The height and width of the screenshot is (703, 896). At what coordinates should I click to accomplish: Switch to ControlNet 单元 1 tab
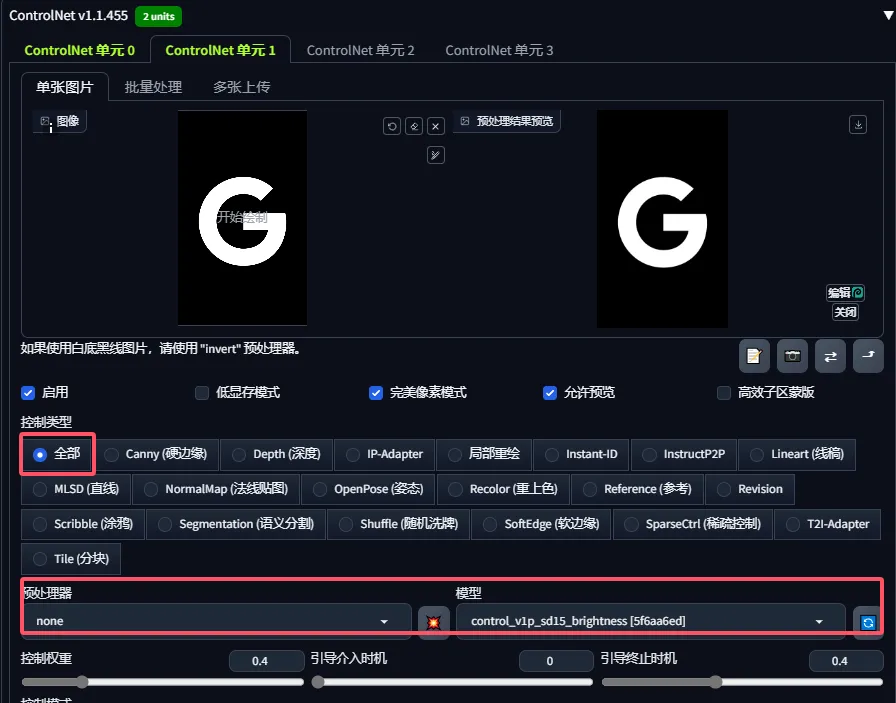[221, 50]
